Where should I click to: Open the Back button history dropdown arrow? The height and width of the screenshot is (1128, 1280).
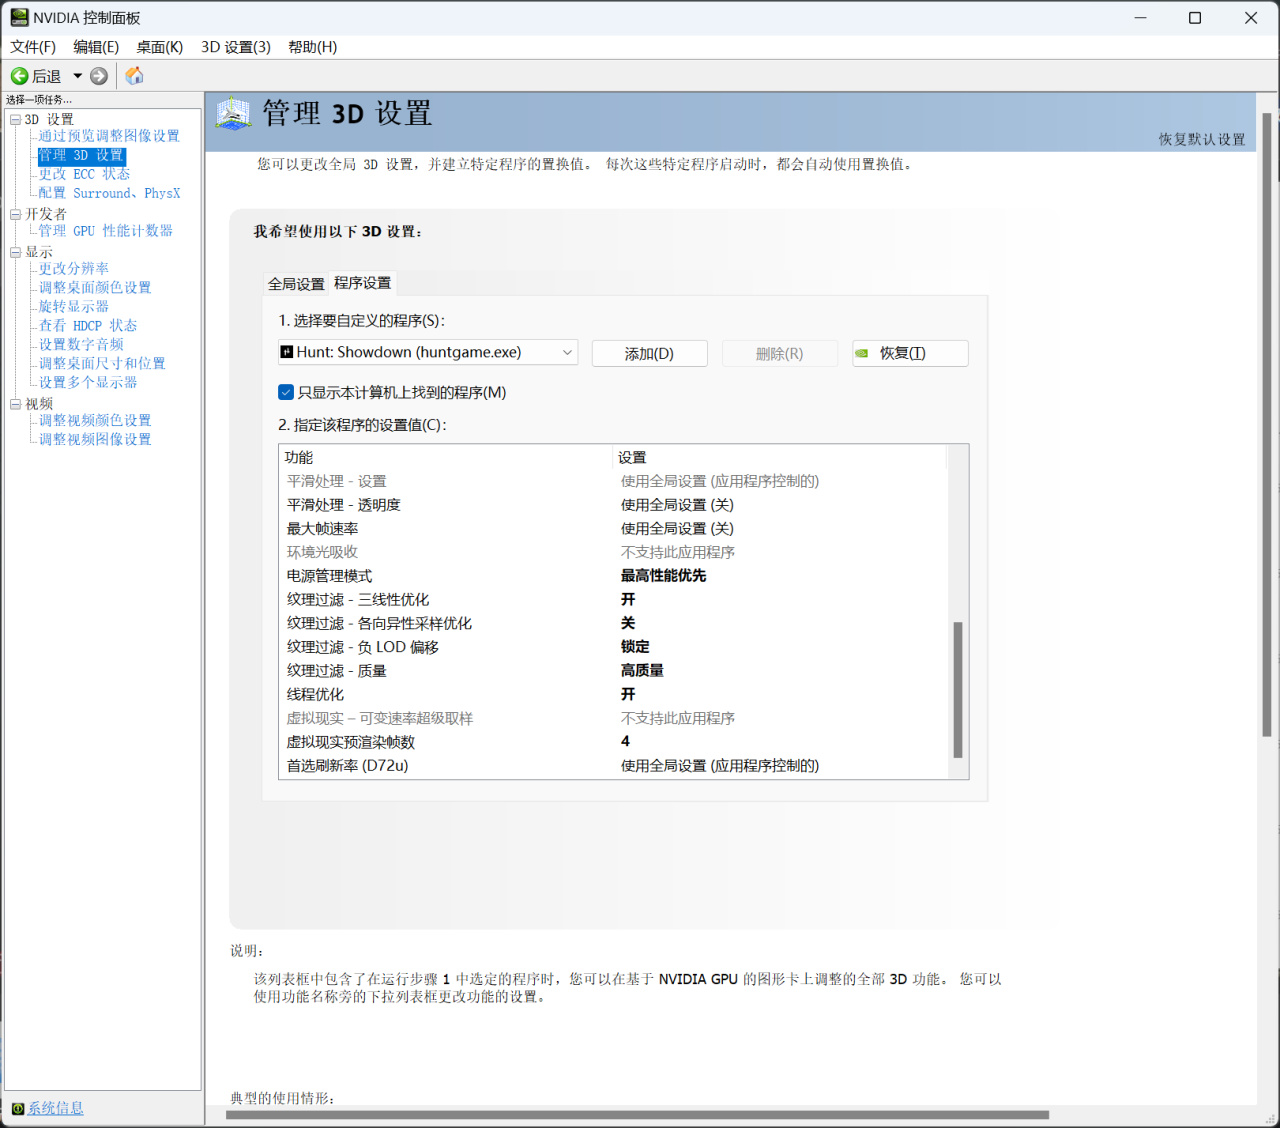[x=77, y=76]
